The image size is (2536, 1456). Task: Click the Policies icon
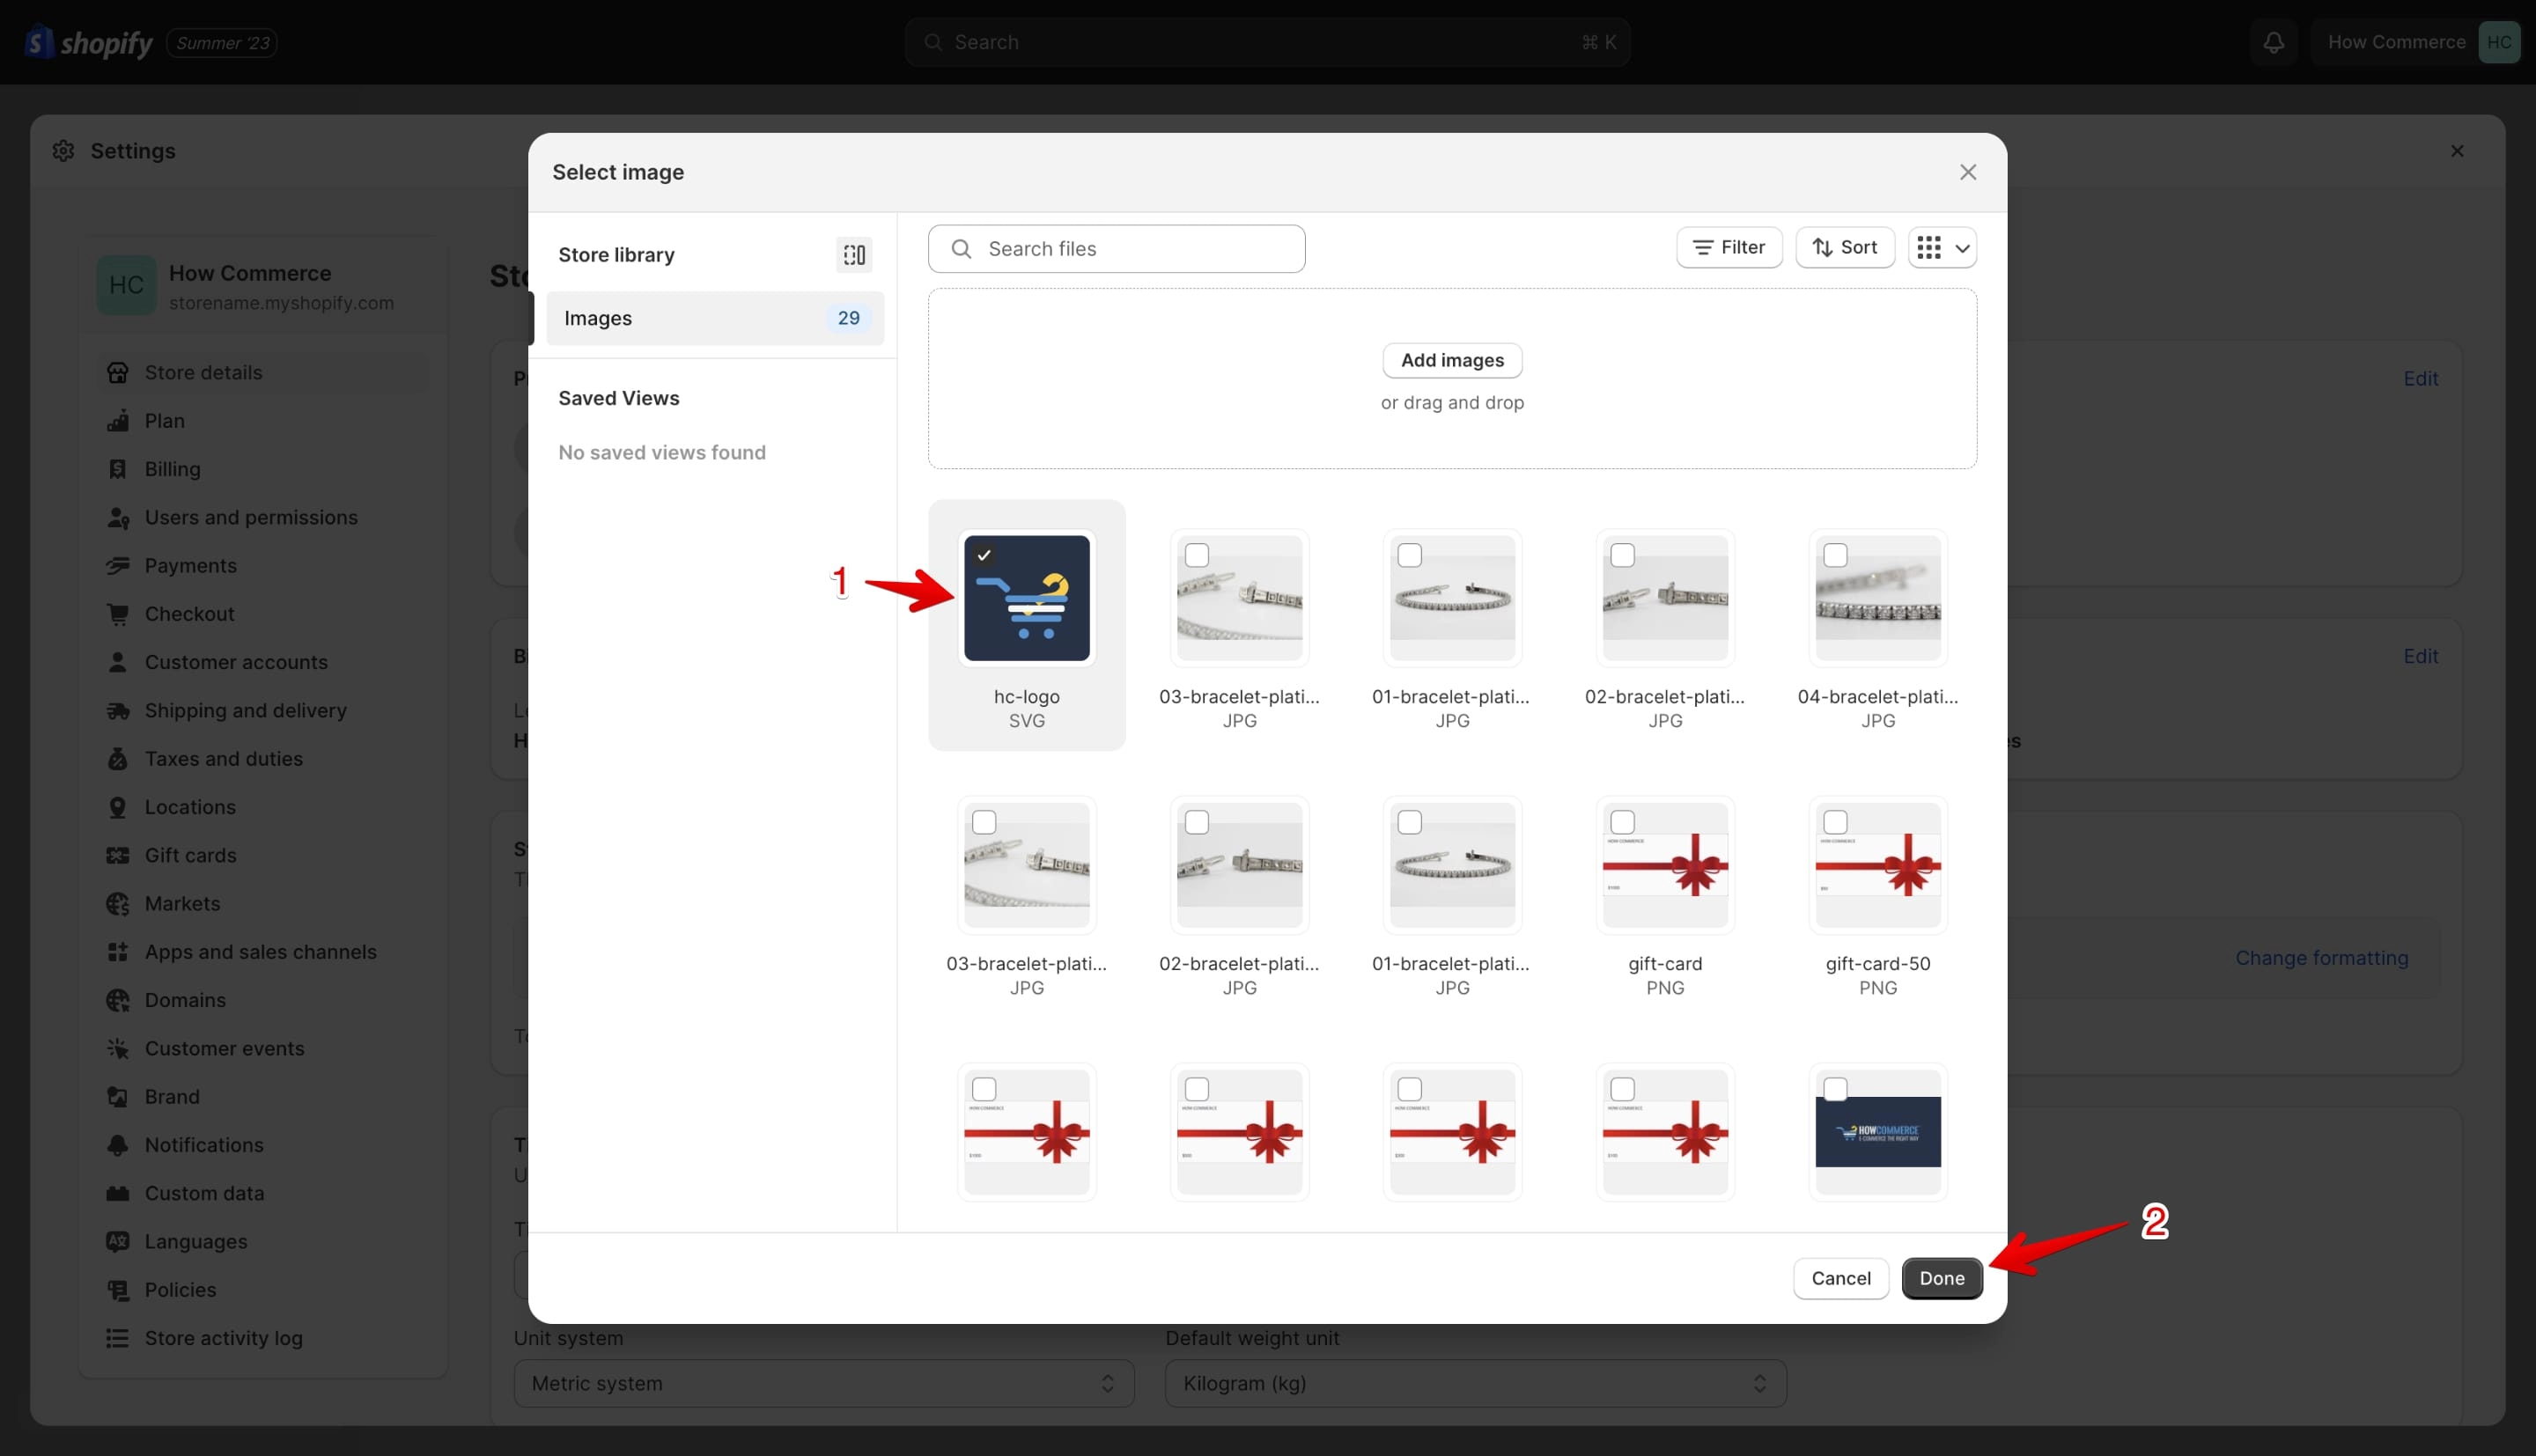tap(118, 1290)
